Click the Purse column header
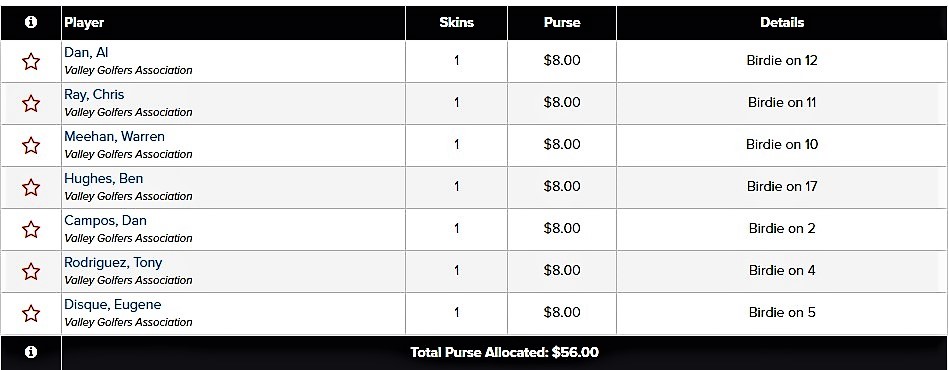This screenshot has height=370, width=949. [x=562, y=22]
